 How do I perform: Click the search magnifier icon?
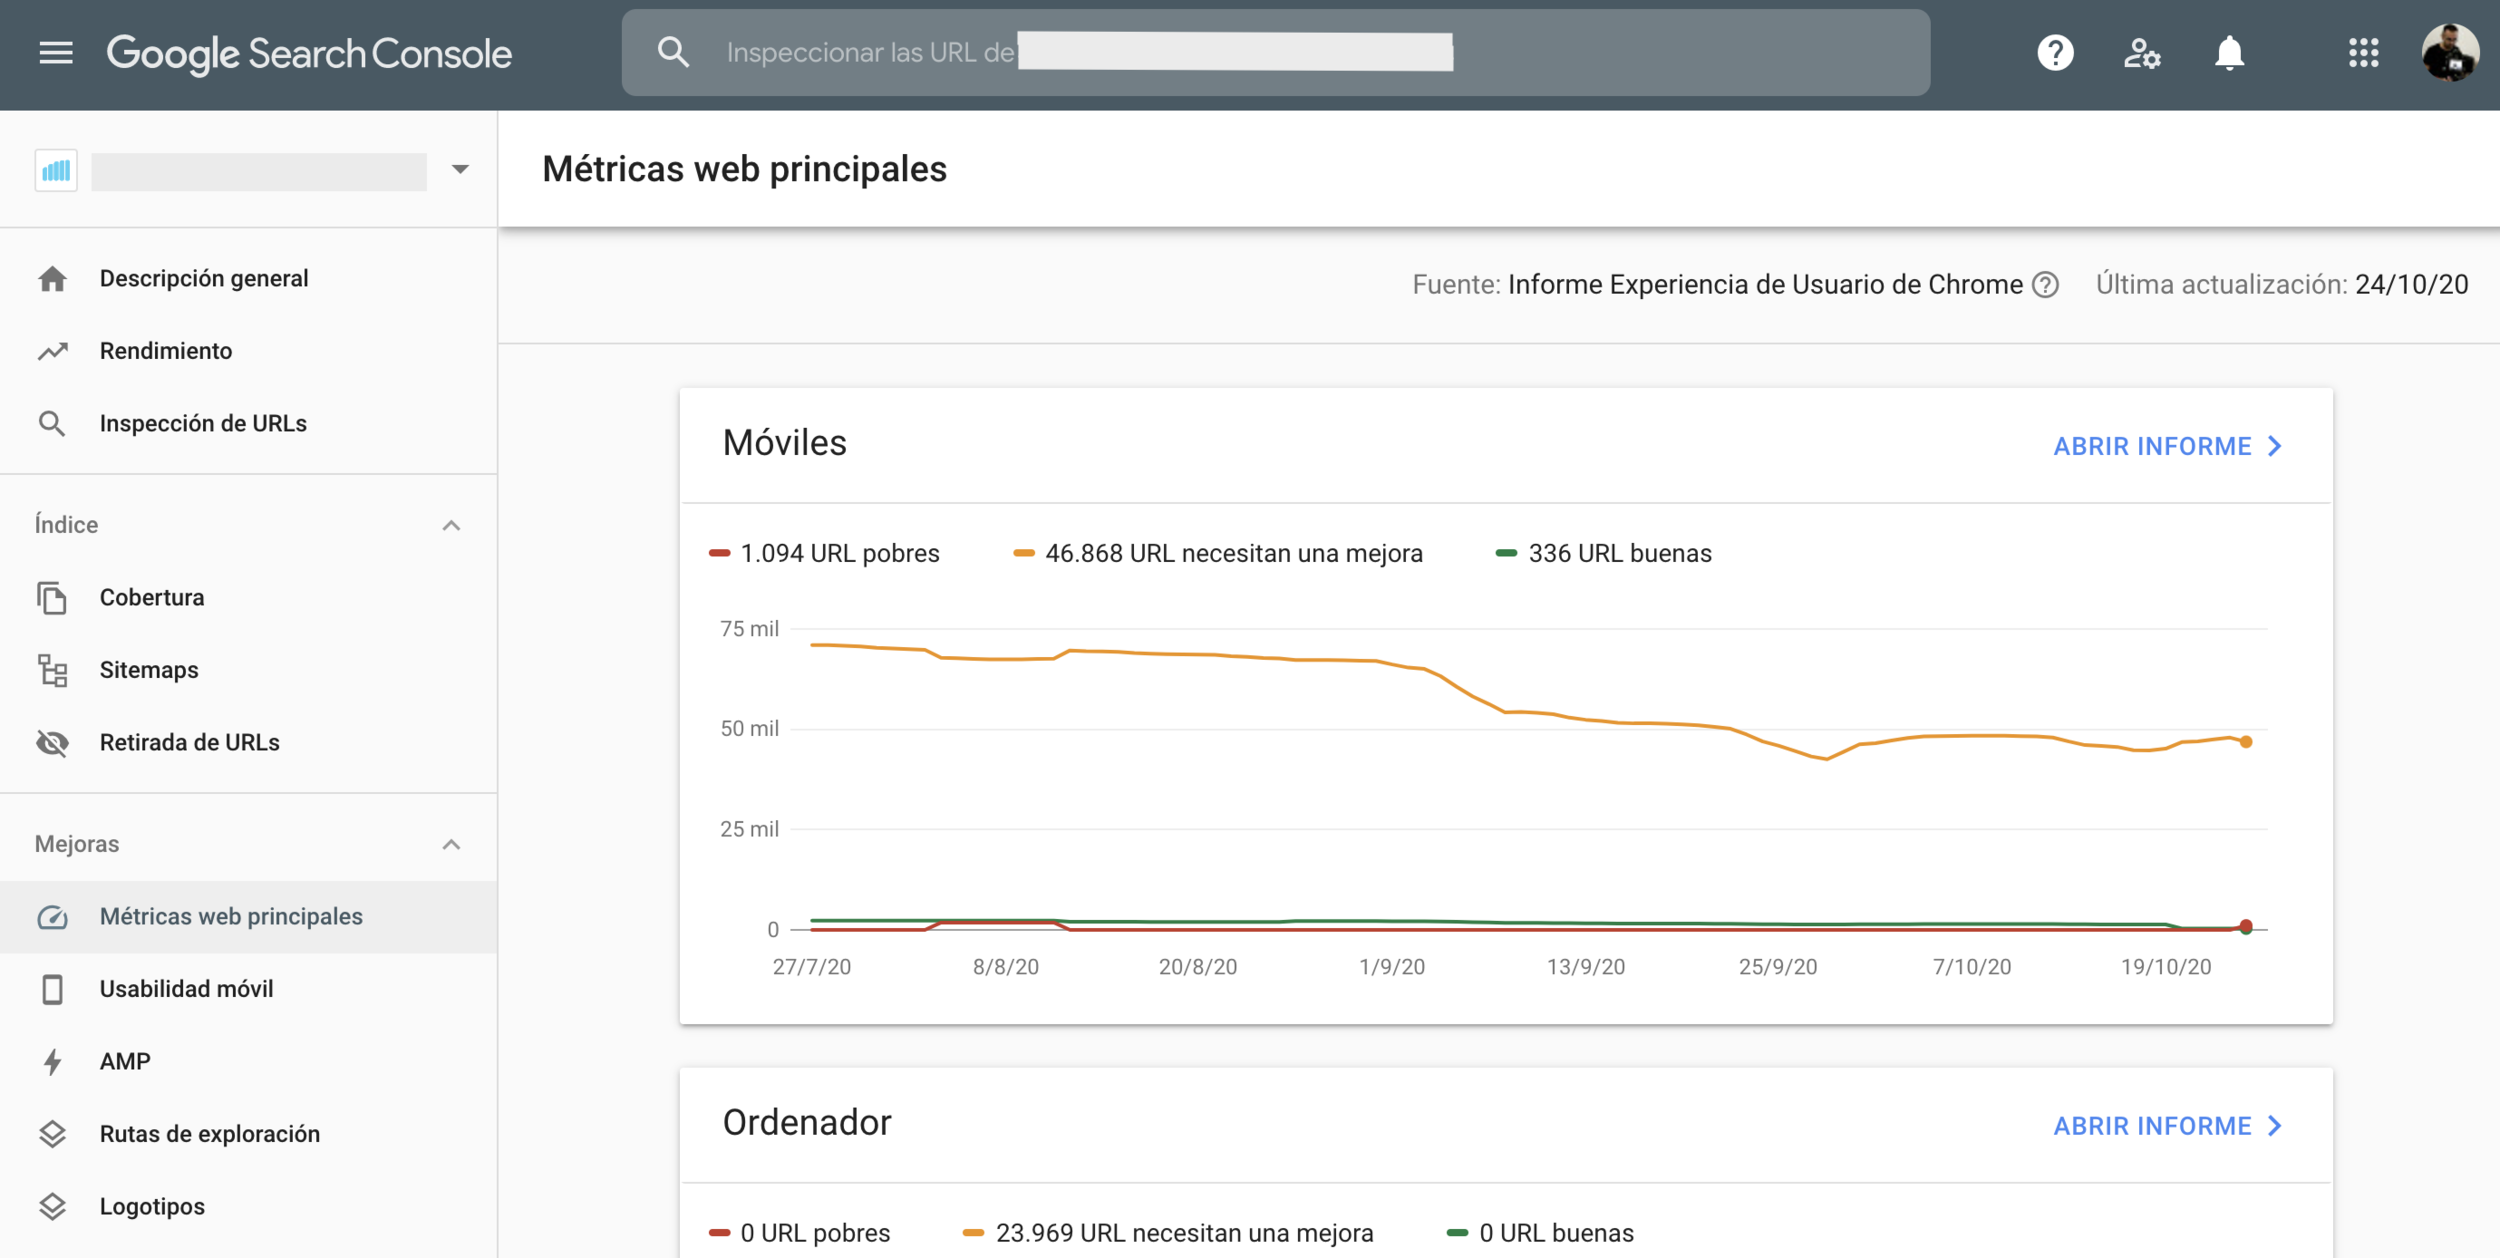[674, 53]
